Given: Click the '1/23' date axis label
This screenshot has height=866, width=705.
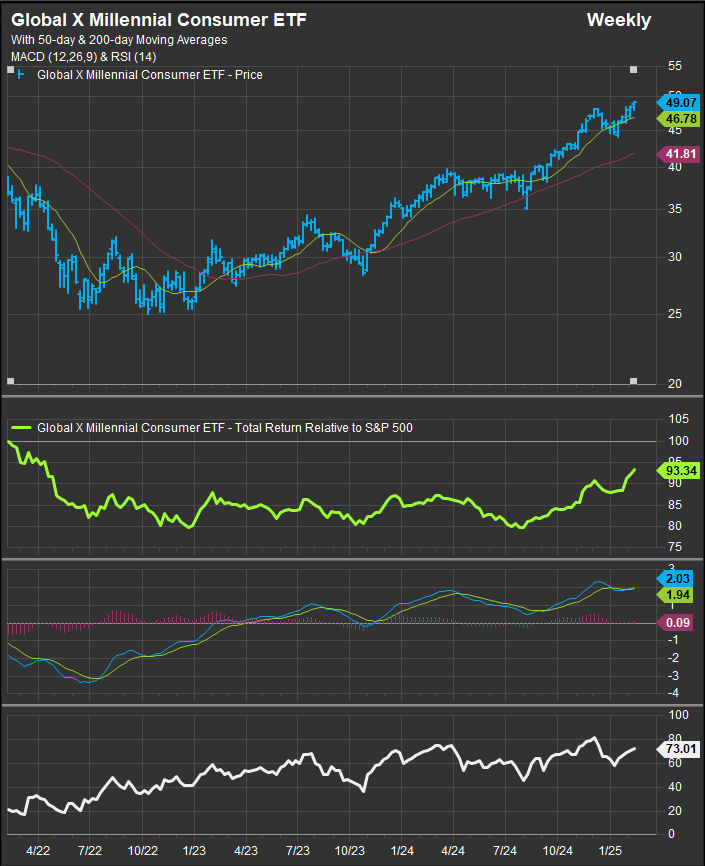Looking at the screenshot, I should click(194, 851).
